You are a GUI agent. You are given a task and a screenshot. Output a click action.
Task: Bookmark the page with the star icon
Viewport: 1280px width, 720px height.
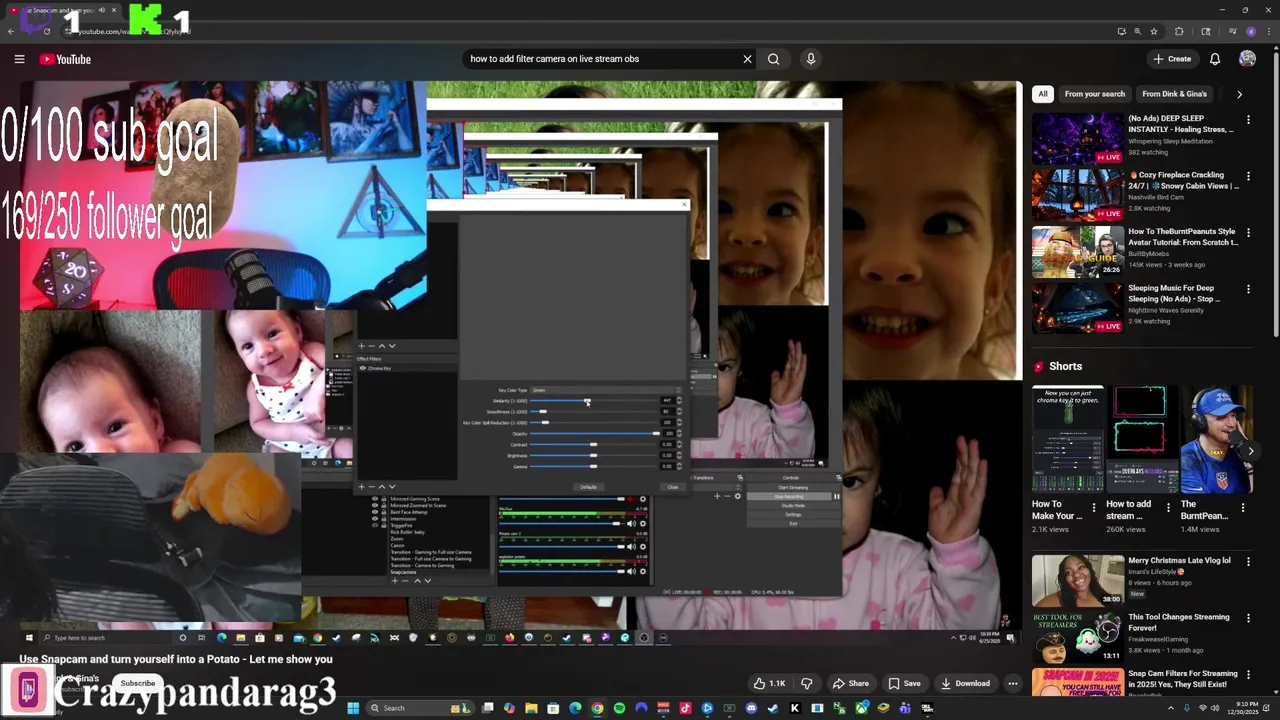1154,31
